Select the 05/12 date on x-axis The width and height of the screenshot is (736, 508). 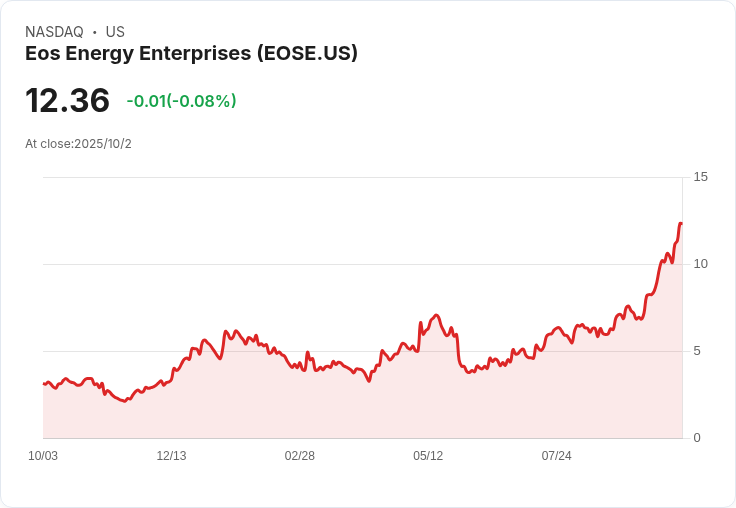pos(428,456)
